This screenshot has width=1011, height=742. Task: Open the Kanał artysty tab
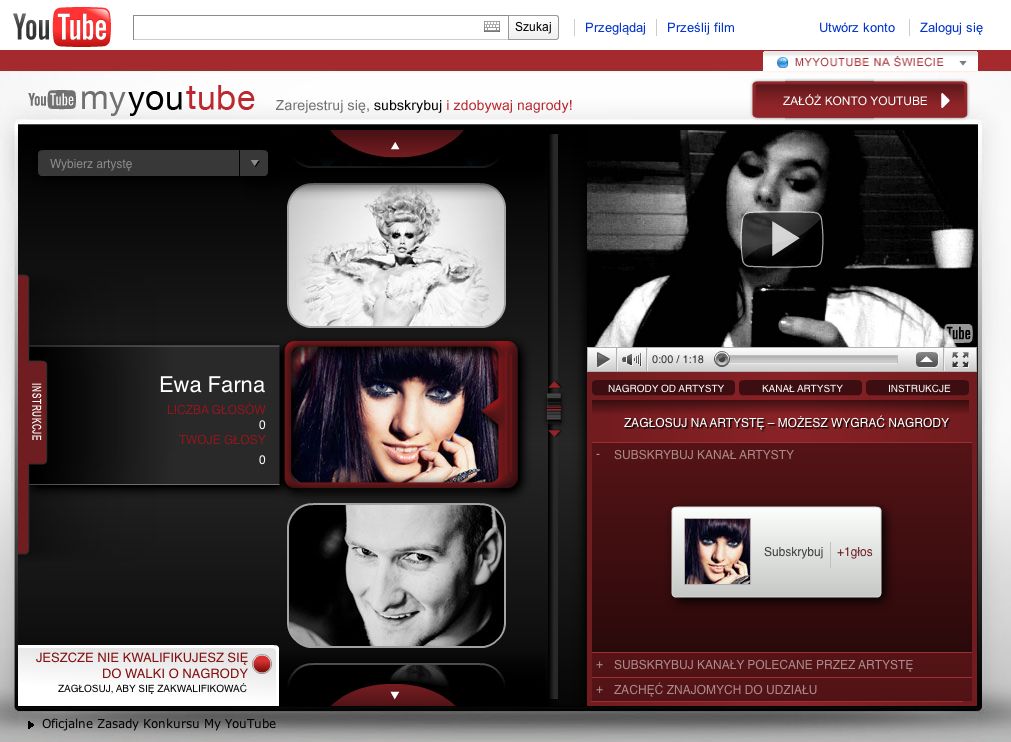pos(801,388)
